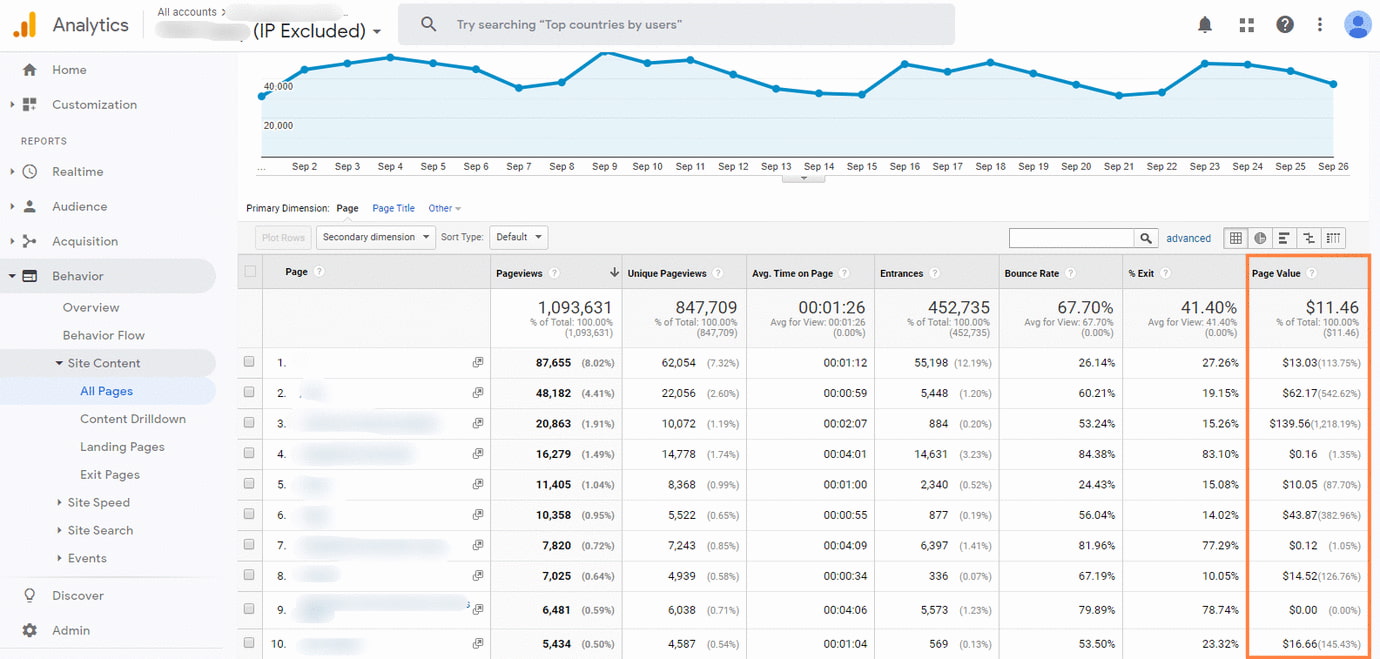Expand the Other dimension dropdown
1380x659 pixels.
(442, 208)
